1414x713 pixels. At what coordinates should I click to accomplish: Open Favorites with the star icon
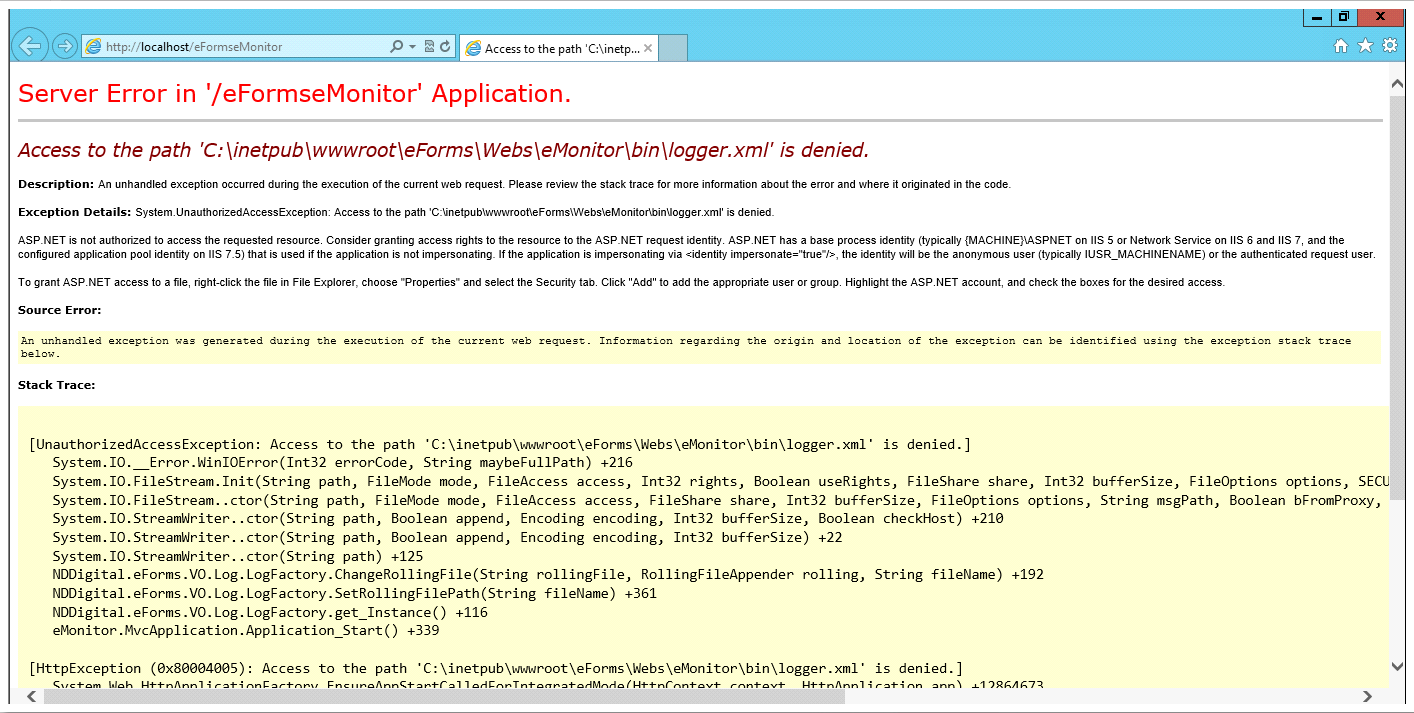1367,45
